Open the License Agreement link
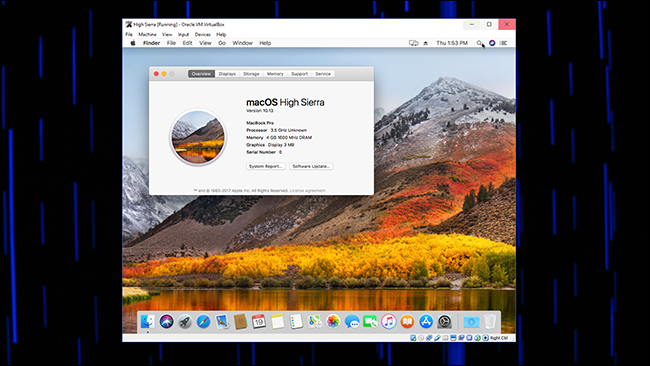 pyautogui.click(x=308, y=191)
